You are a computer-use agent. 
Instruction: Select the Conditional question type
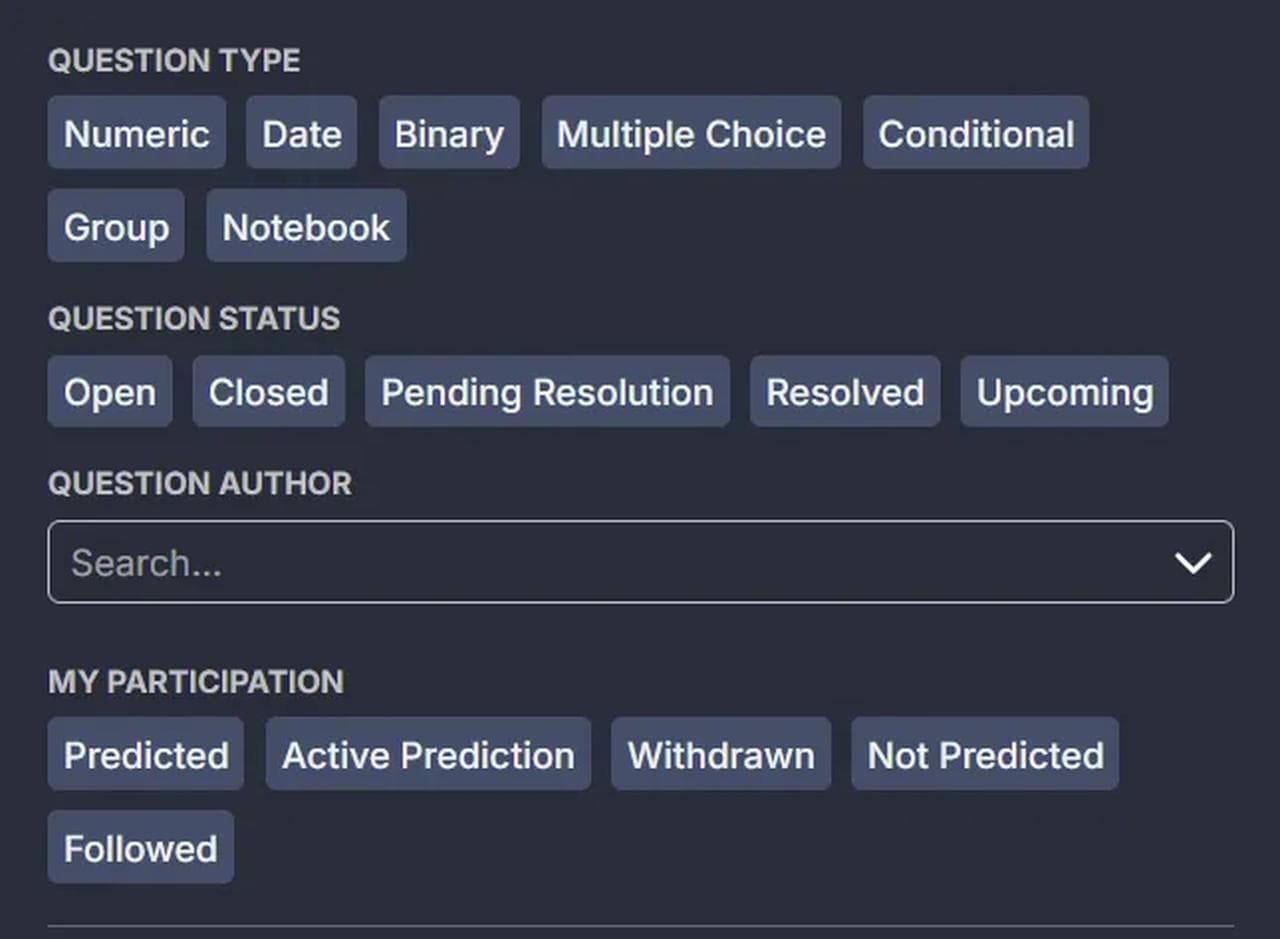(975, 132)
